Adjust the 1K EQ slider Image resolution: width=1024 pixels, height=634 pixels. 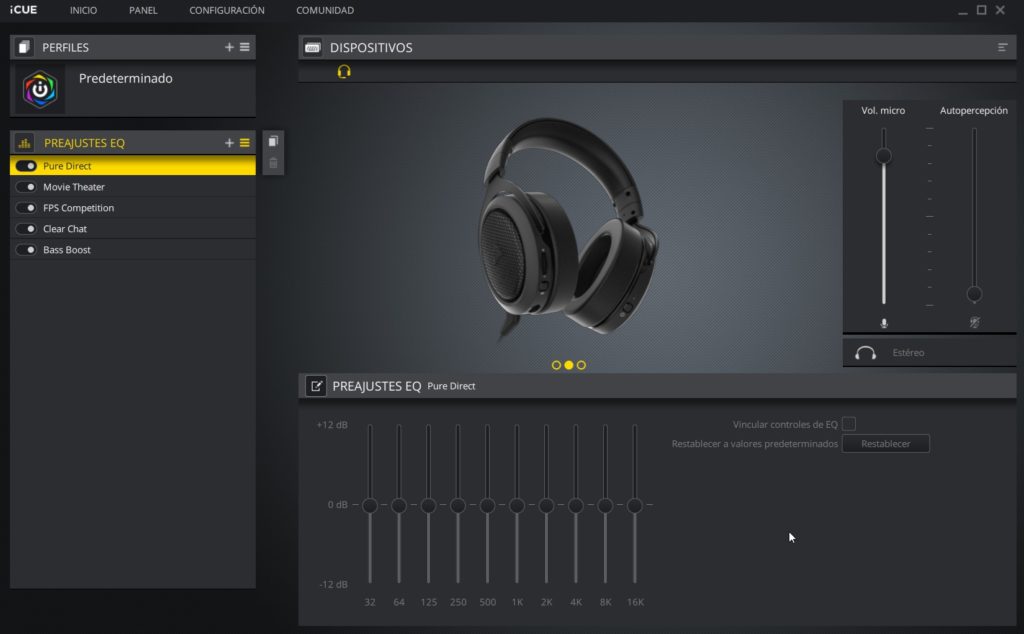click(517, 505)
